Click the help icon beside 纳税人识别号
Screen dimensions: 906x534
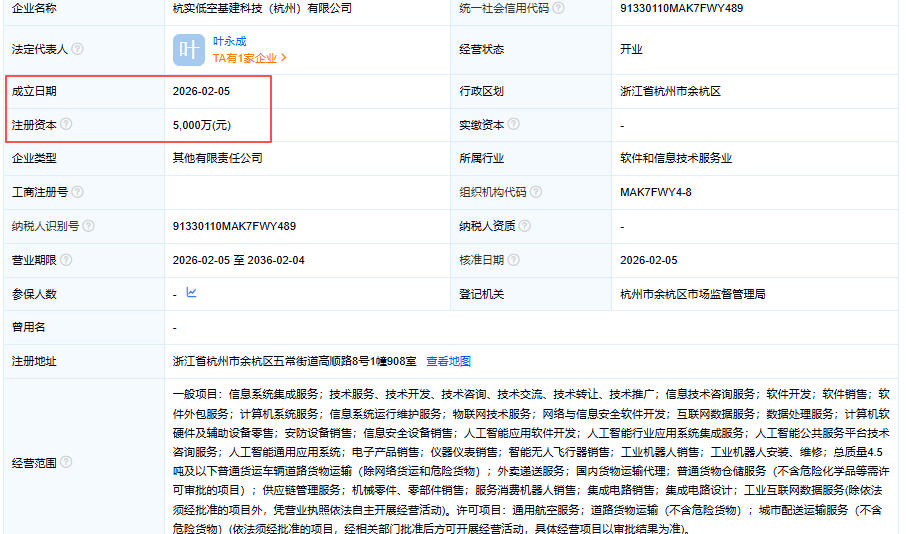[88, 226]
